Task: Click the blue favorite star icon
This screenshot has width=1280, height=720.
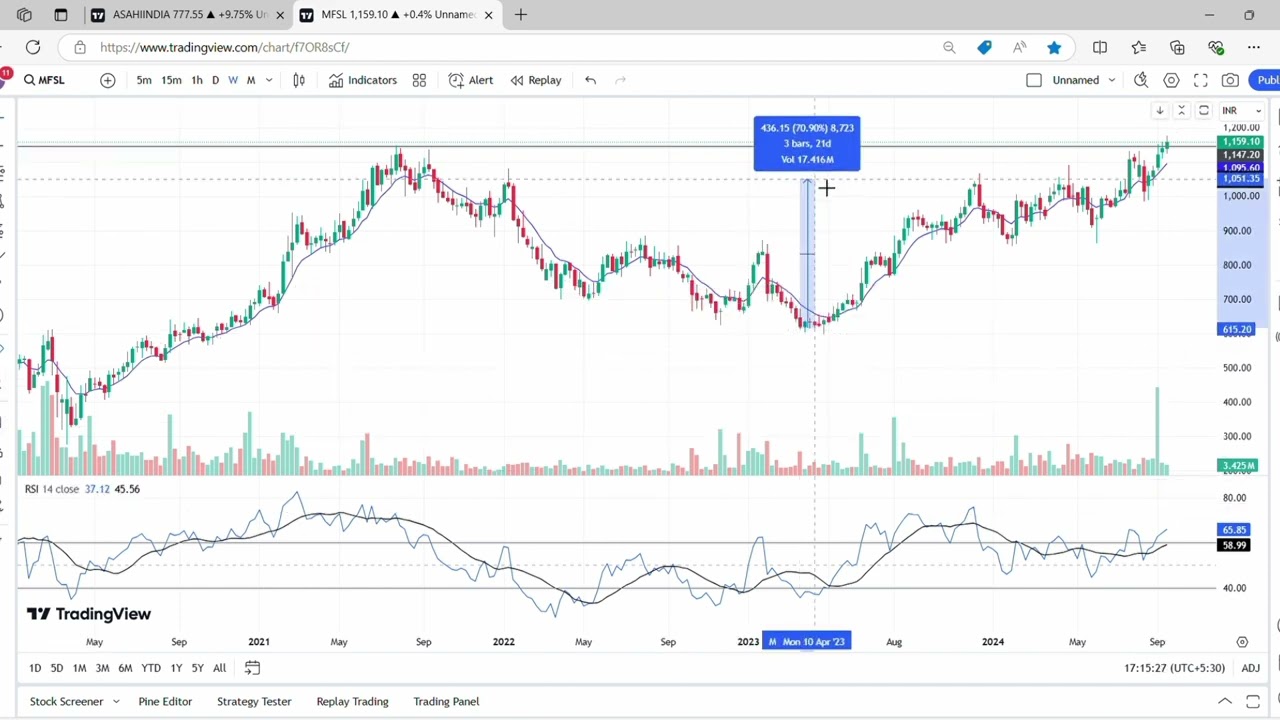Action: pos(1054,47)
